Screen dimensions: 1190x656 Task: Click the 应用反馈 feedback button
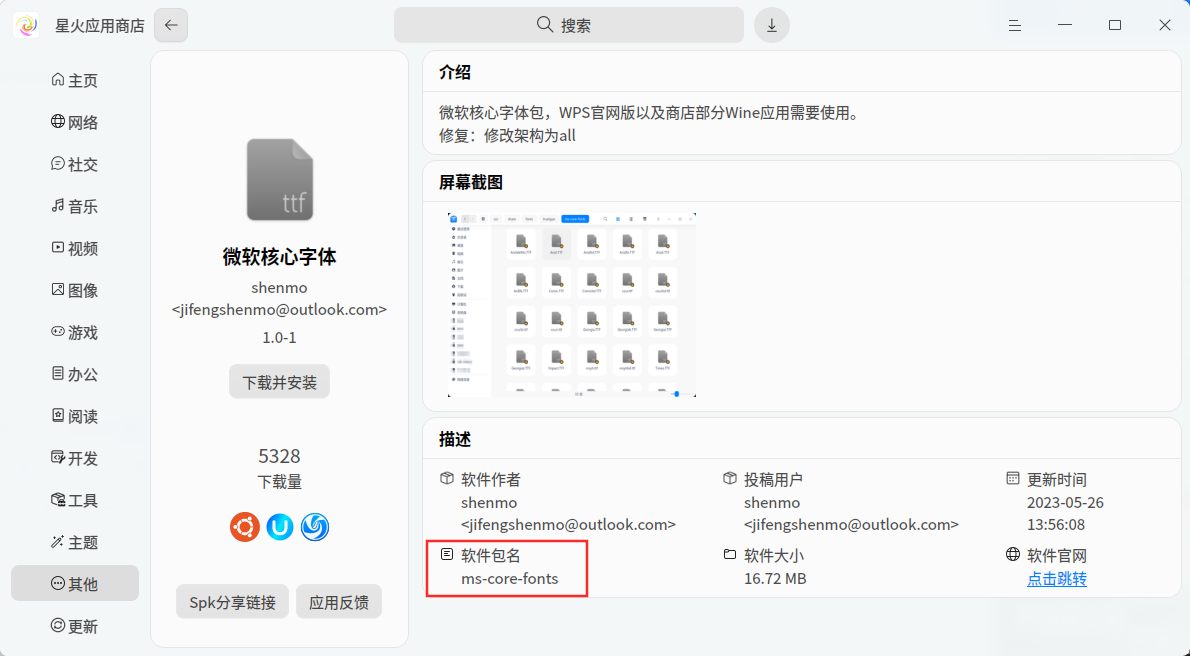[x=338, y=602]
